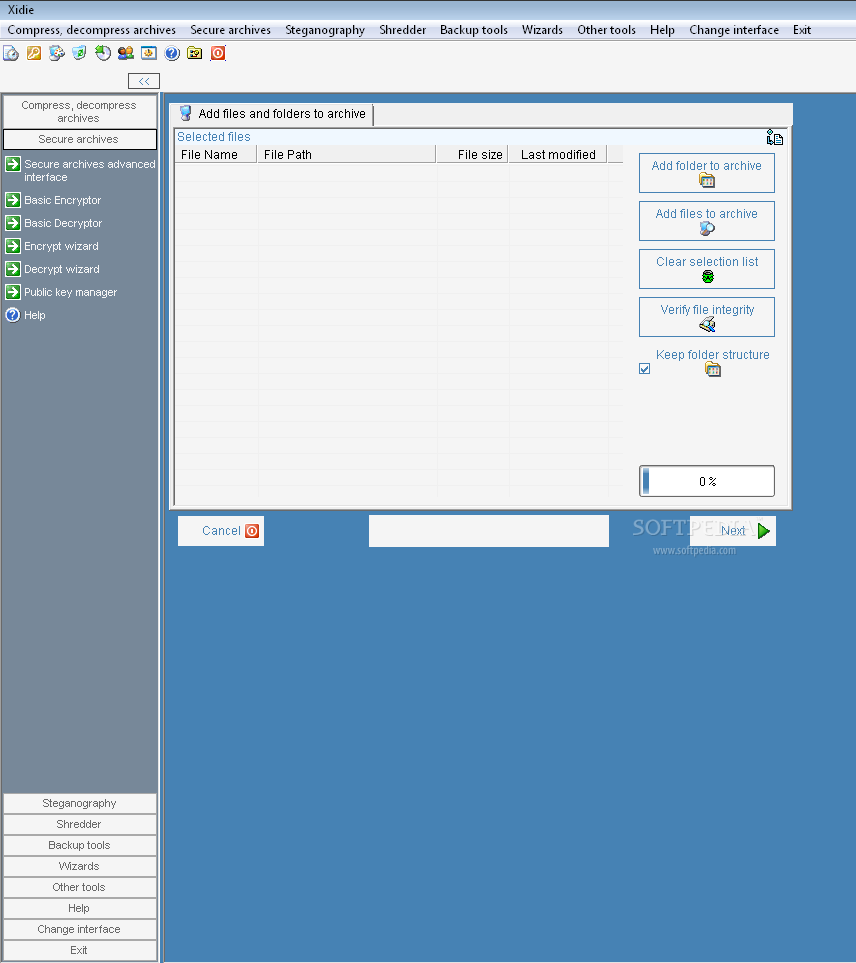Expand Compress, decompress archives sidebar section
Image resolution: width=856 pixels, height=963 pixels.
80,112
